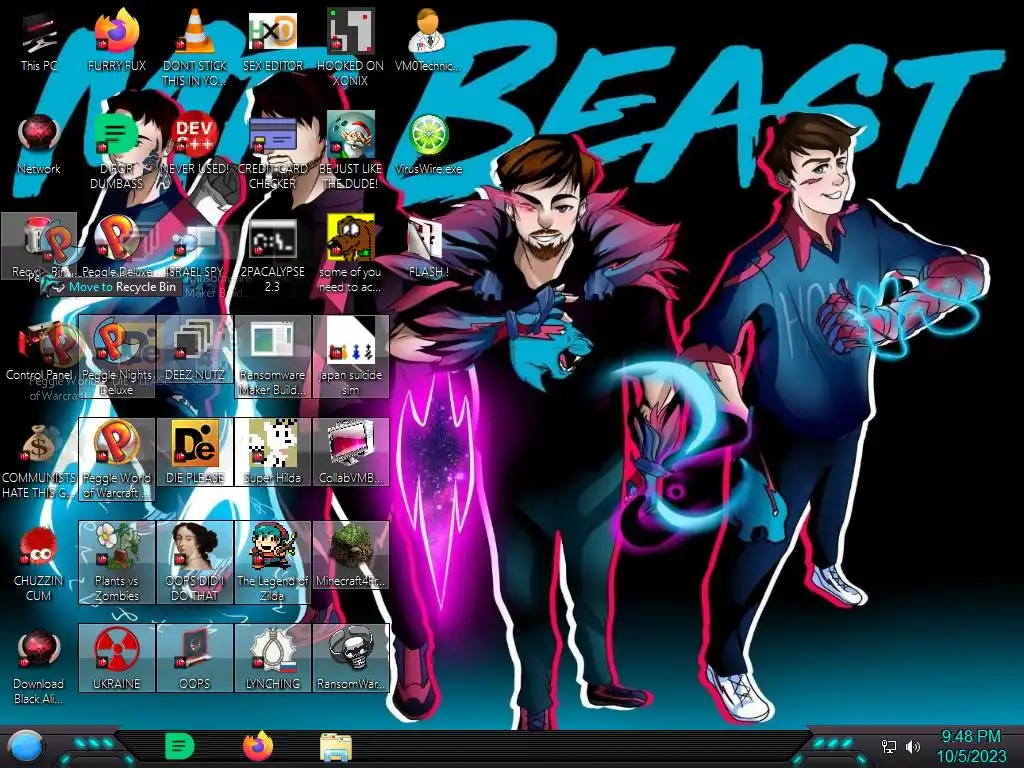1024x768 pixels.
Task: Launch Firefox from the taskbar
Action: 258,746
